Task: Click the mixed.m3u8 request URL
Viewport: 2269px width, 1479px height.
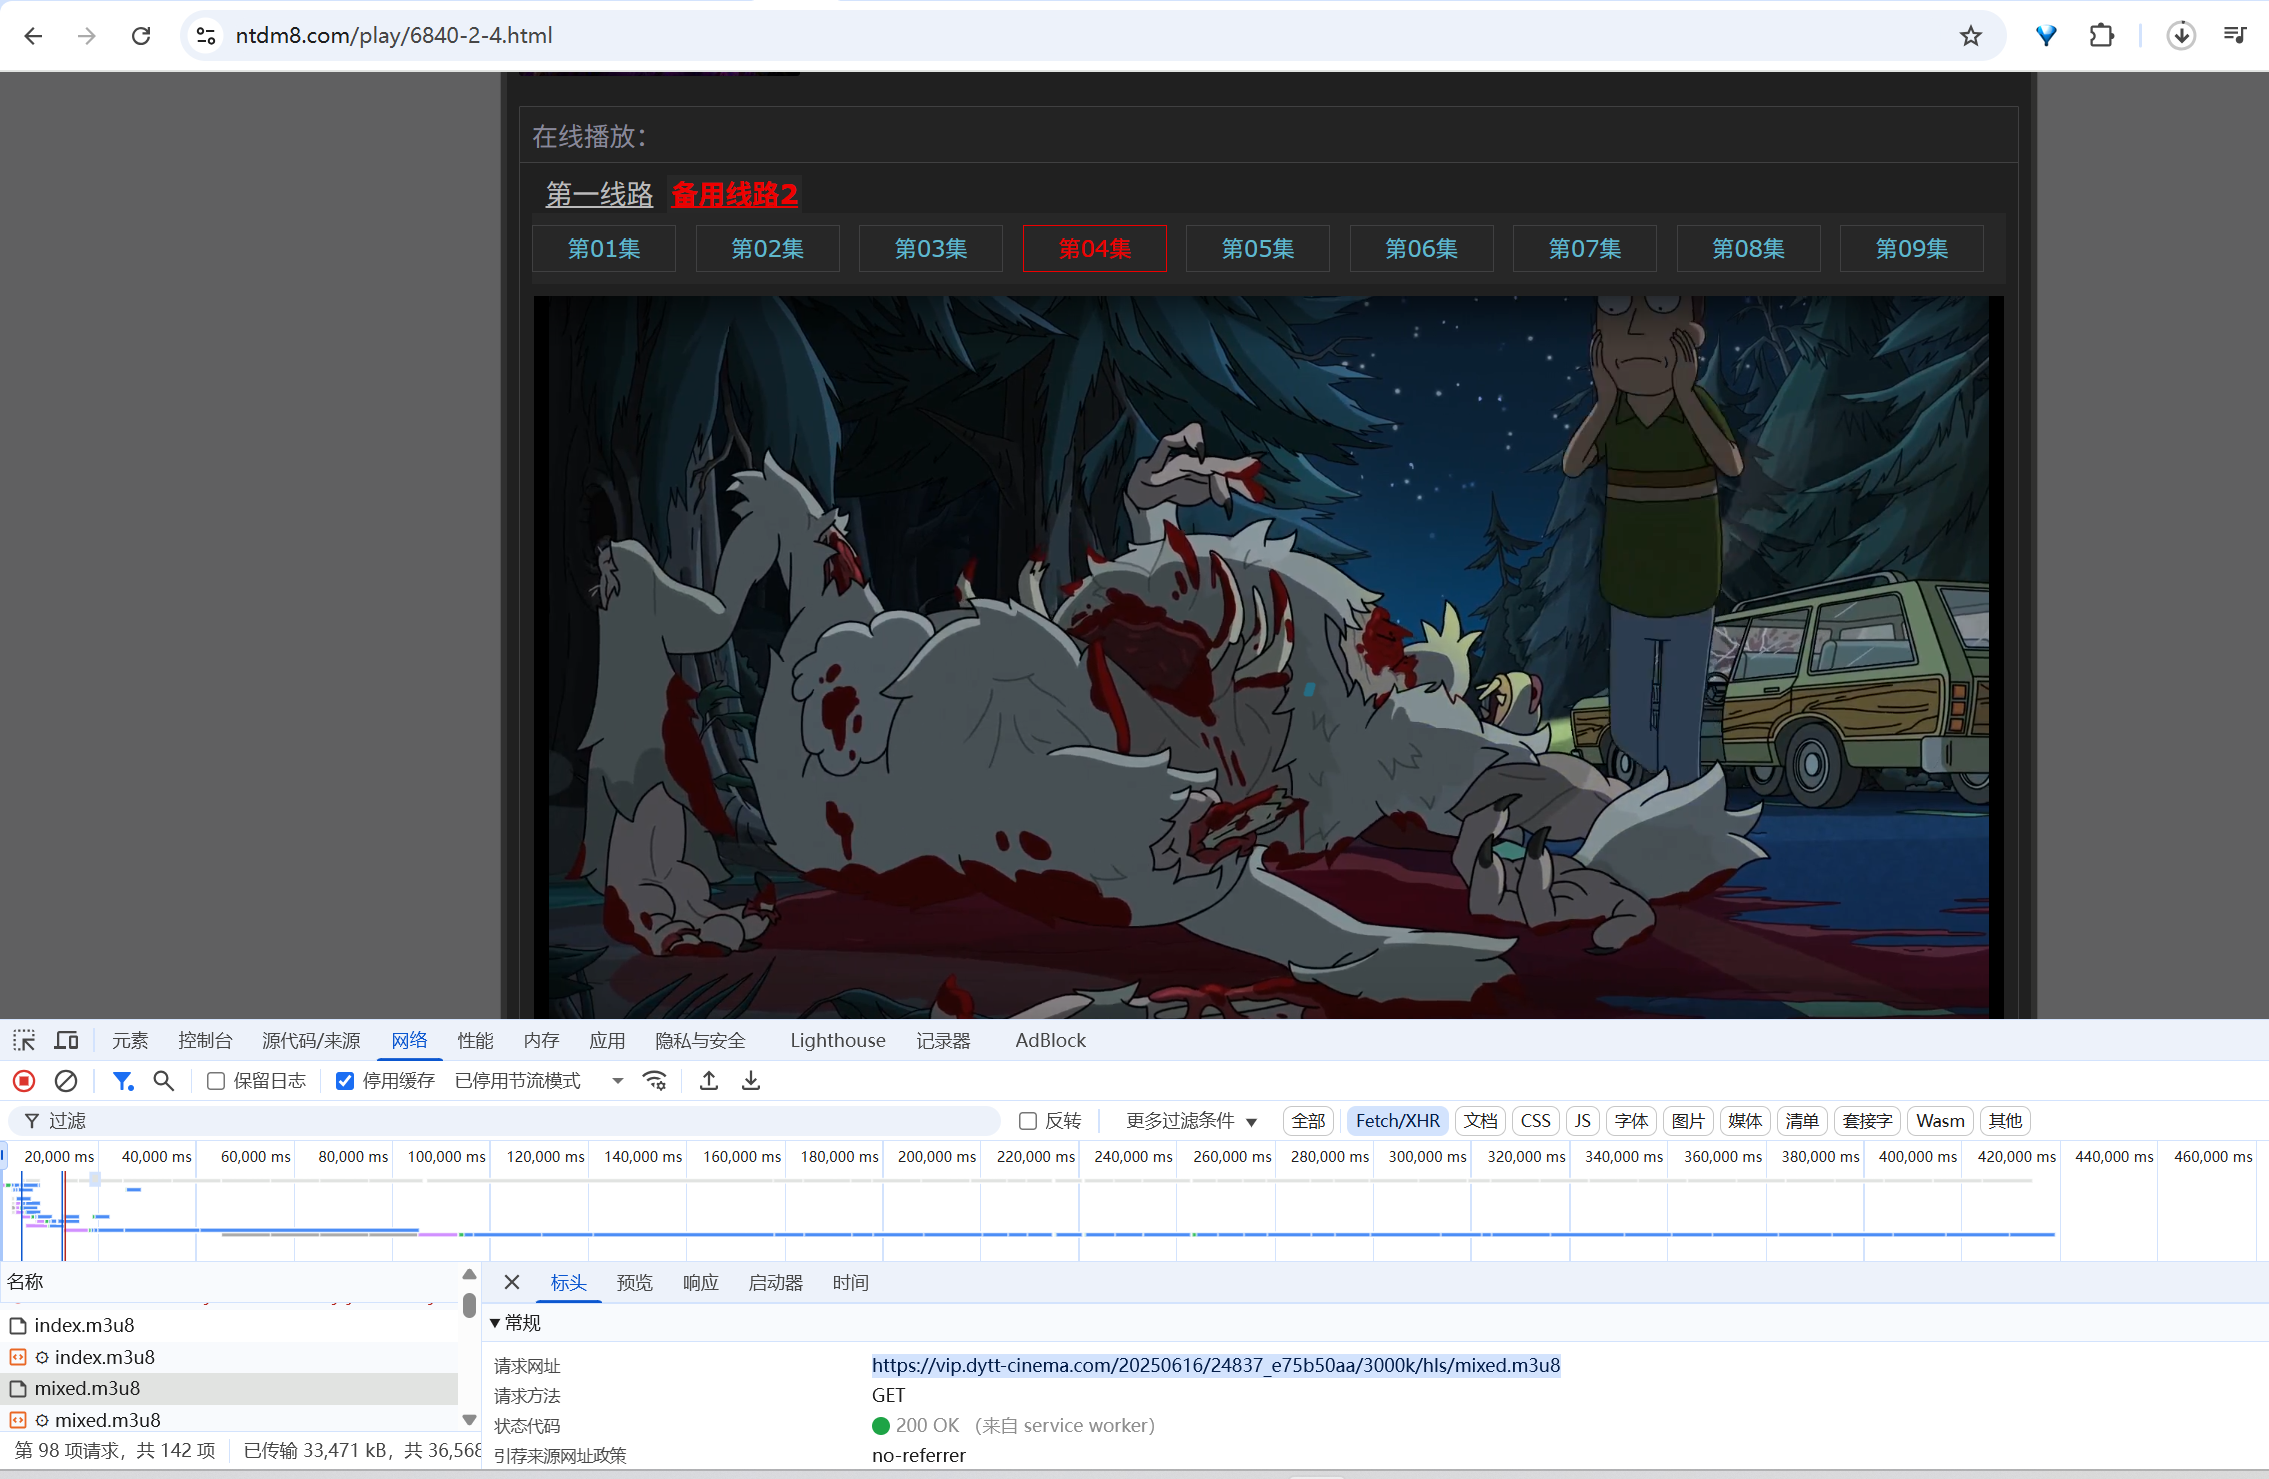Action: 1215,1365
